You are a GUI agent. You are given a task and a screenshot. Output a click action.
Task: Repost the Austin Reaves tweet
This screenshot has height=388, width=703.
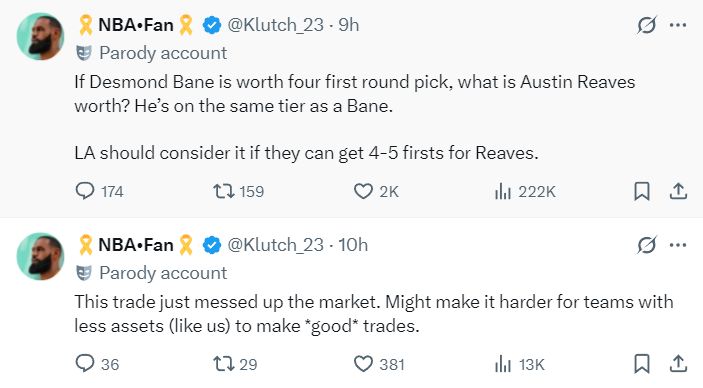(238, 192)
